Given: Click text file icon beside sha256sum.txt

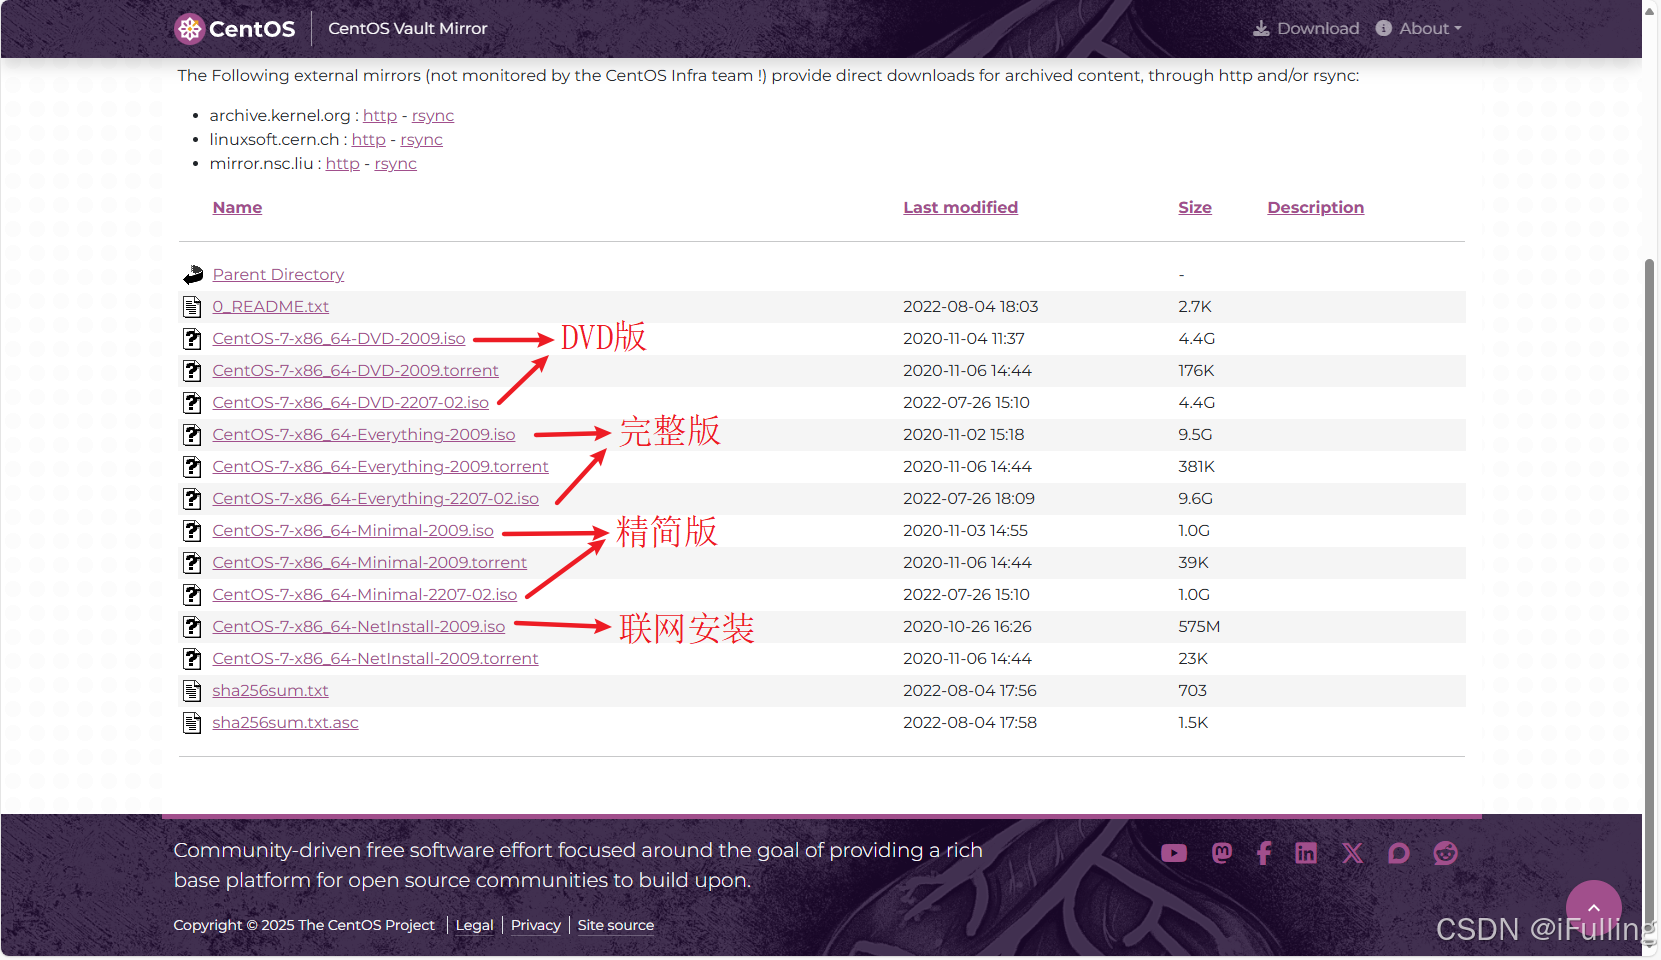Looking at the screenshot, I should pyautogui.click(x=193, y=691).
